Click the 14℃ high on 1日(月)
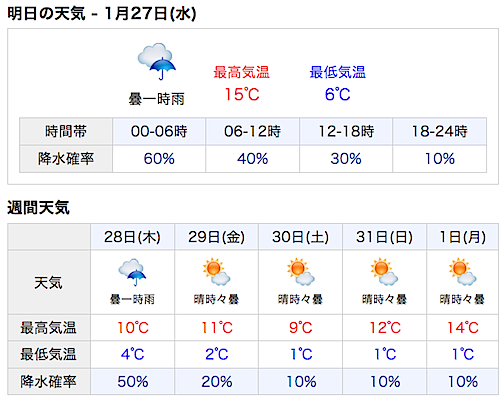504x401 pixels. click(463, 328)
